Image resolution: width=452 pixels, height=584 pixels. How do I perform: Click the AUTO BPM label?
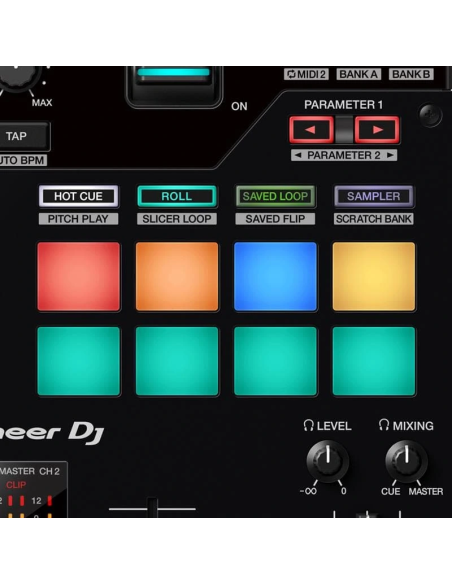(23, 161)
